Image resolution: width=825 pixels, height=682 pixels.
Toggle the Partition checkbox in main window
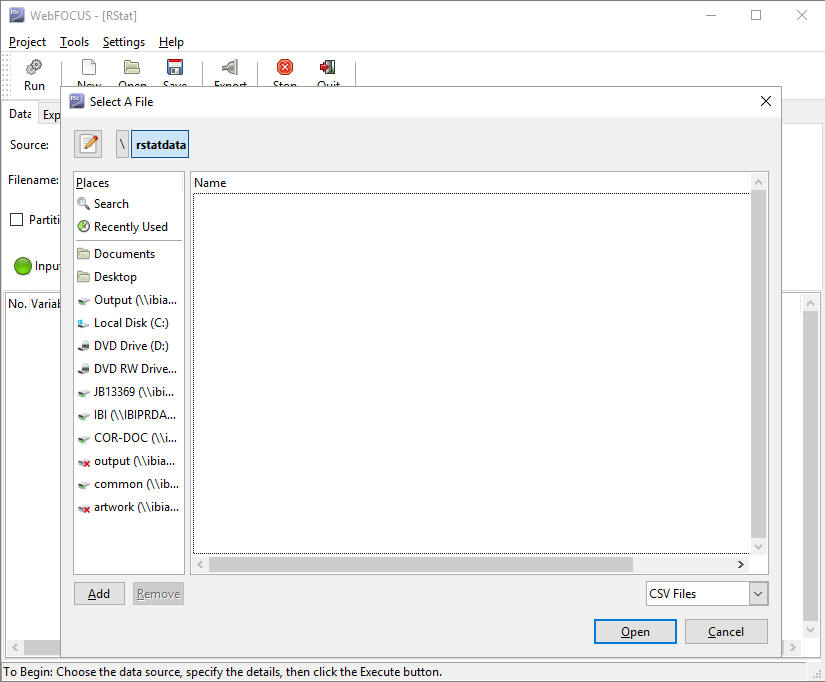17,219
